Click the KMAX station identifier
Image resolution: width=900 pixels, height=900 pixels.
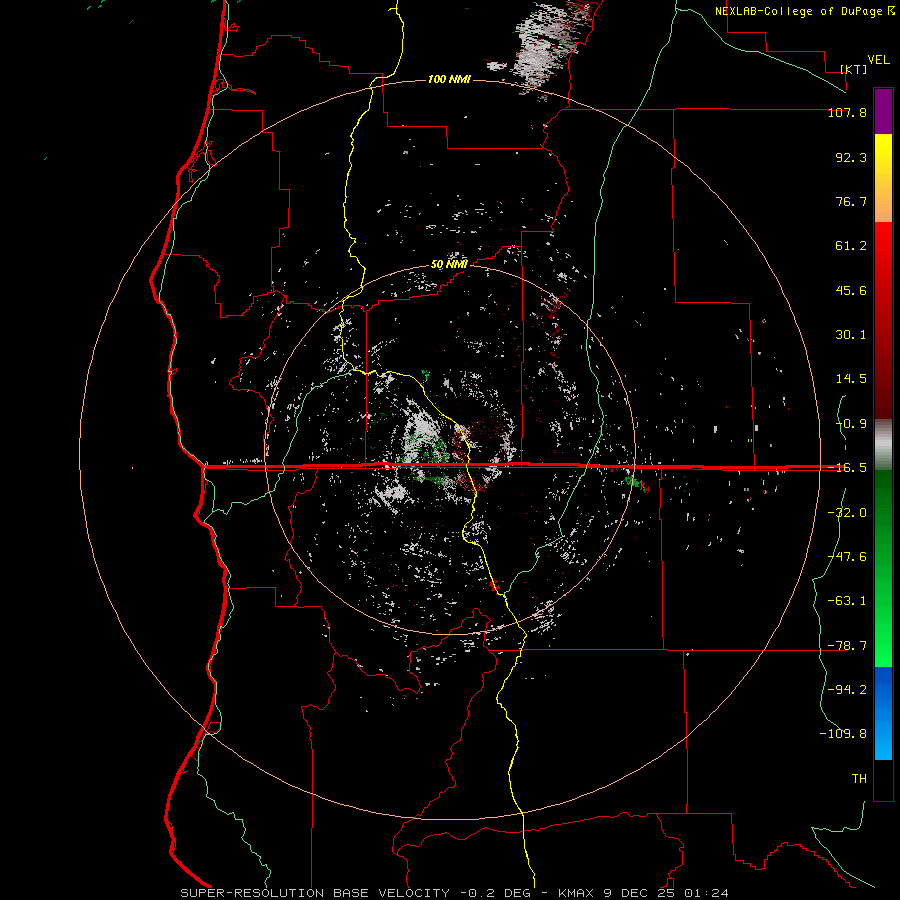click(577, 893)
